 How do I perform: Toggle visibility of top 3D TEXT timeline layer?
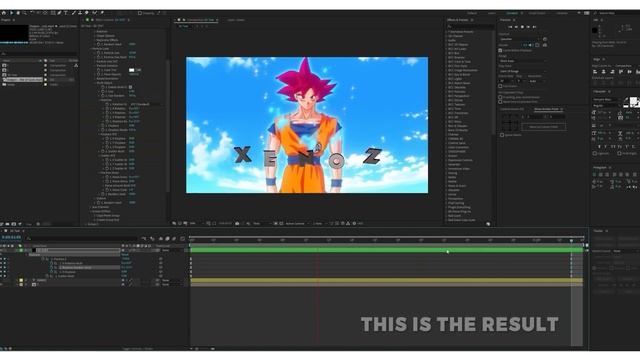pos(1,250)
